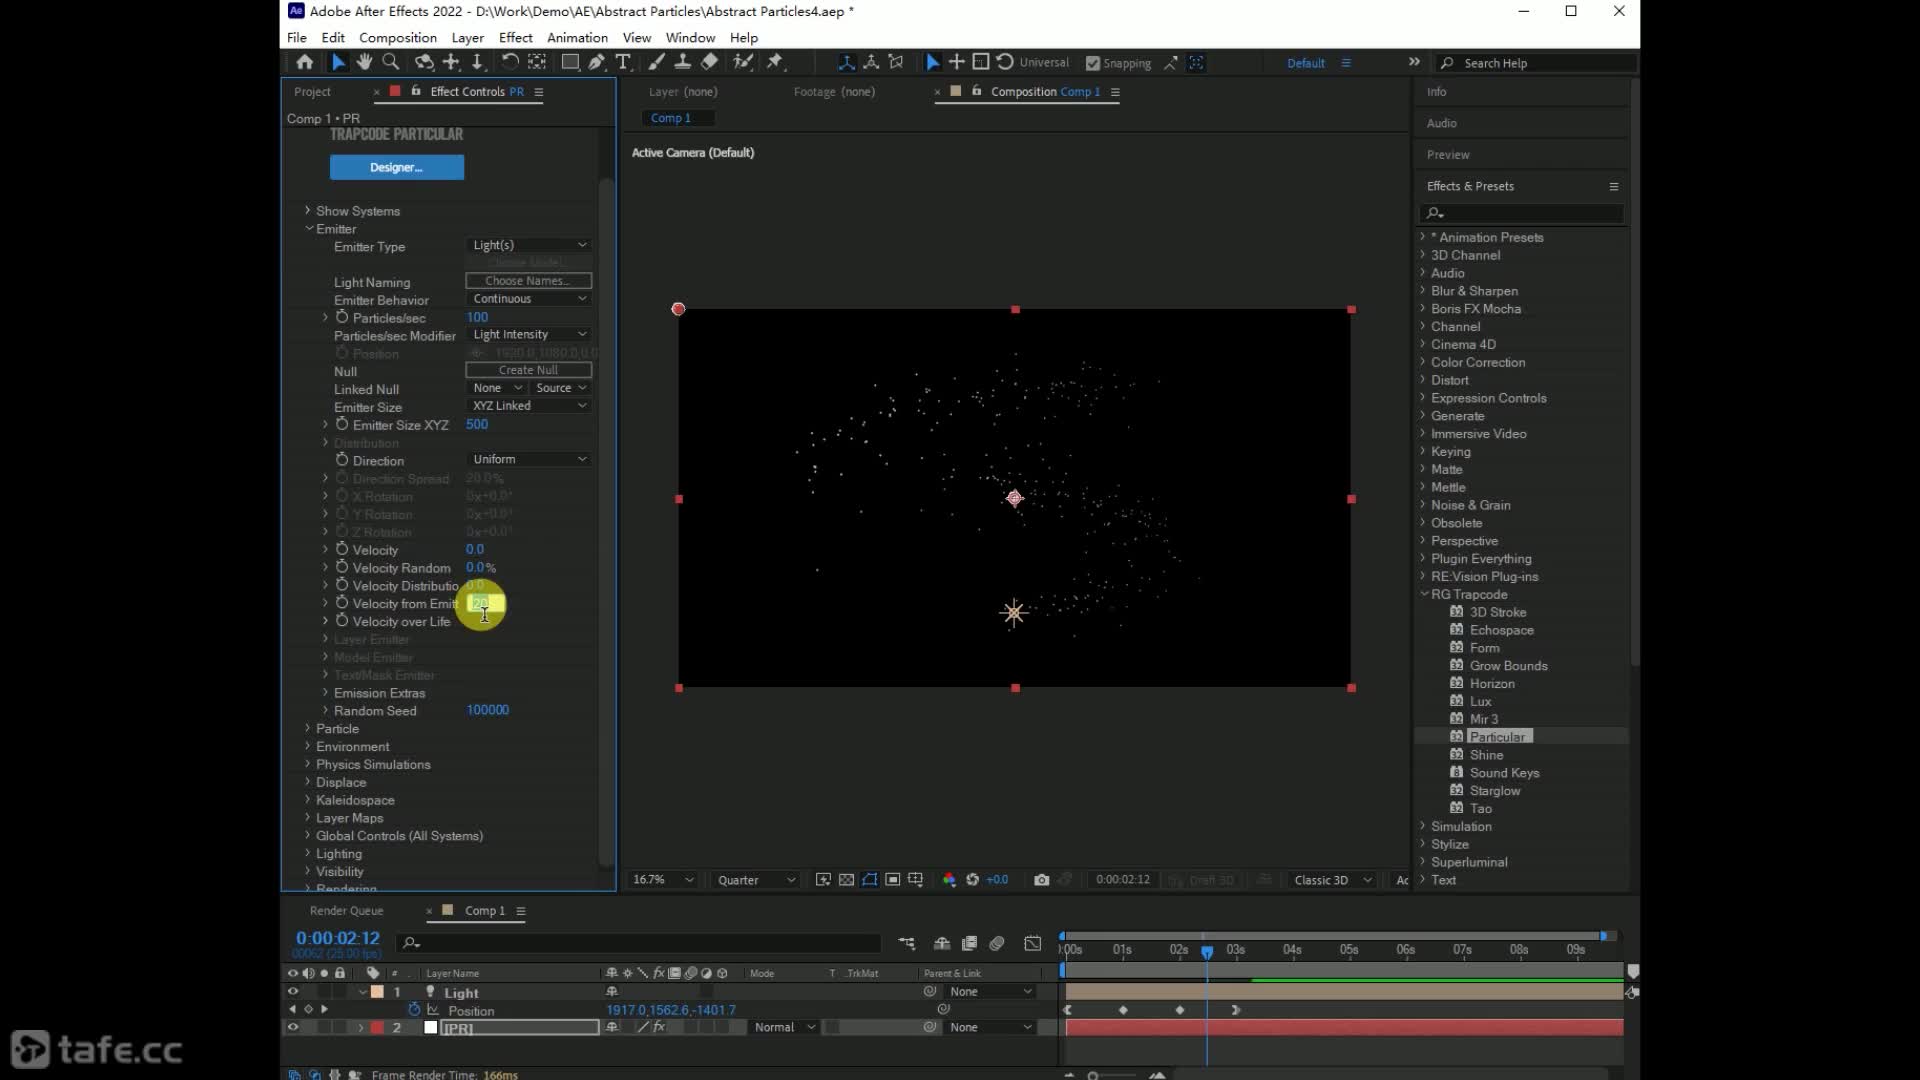
Task: Collapse the RG Trapcode category
Action: [1424, 594]
